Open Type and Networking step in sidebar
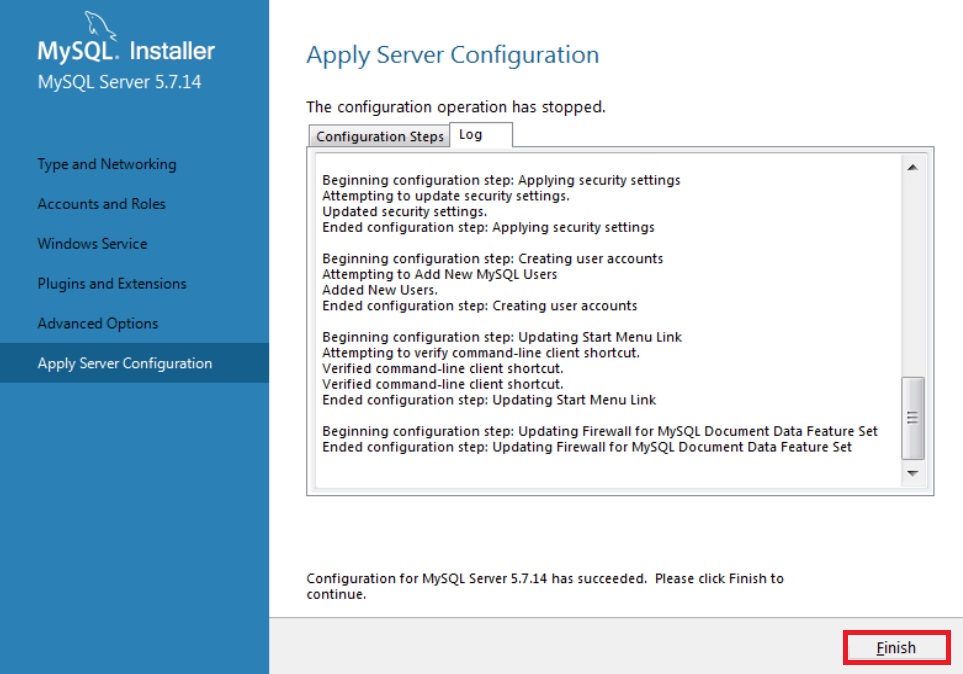 (107, 164)
